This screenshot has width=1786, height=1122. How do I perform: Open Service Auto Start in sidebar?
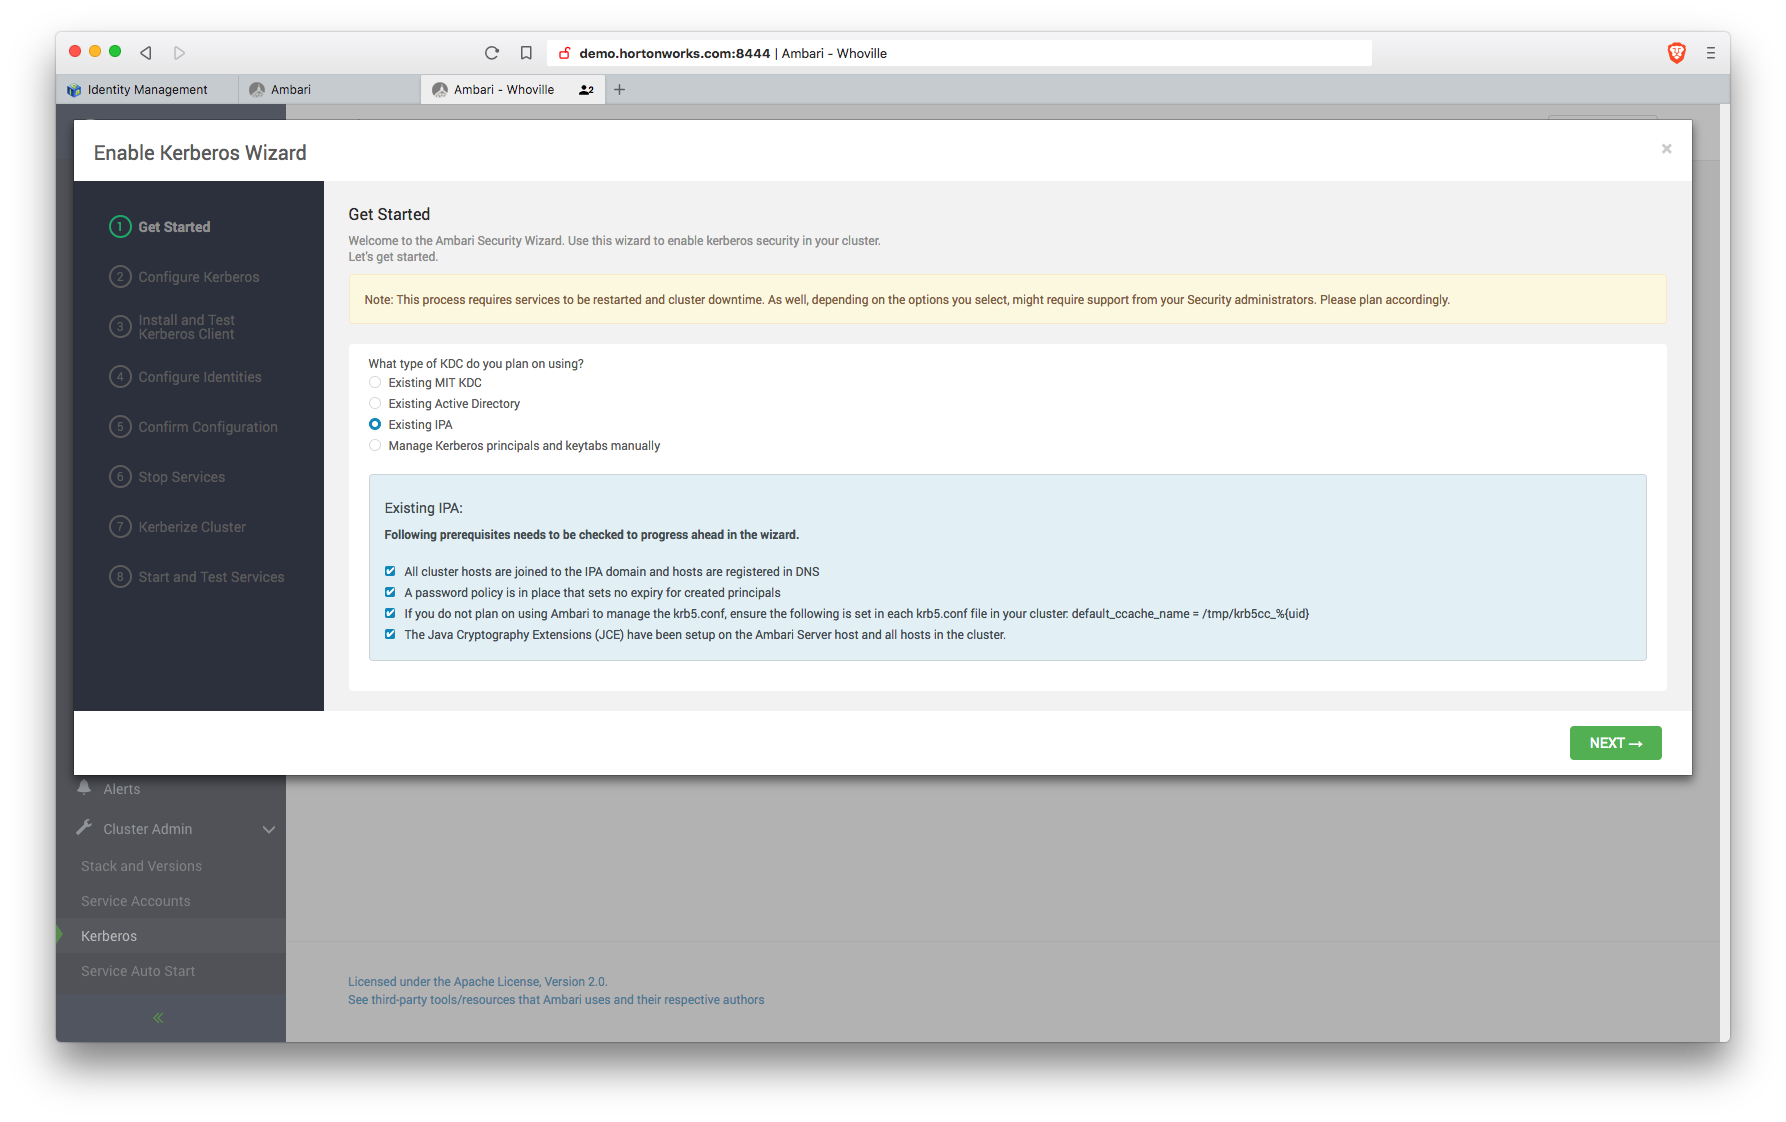pos(138,971)
